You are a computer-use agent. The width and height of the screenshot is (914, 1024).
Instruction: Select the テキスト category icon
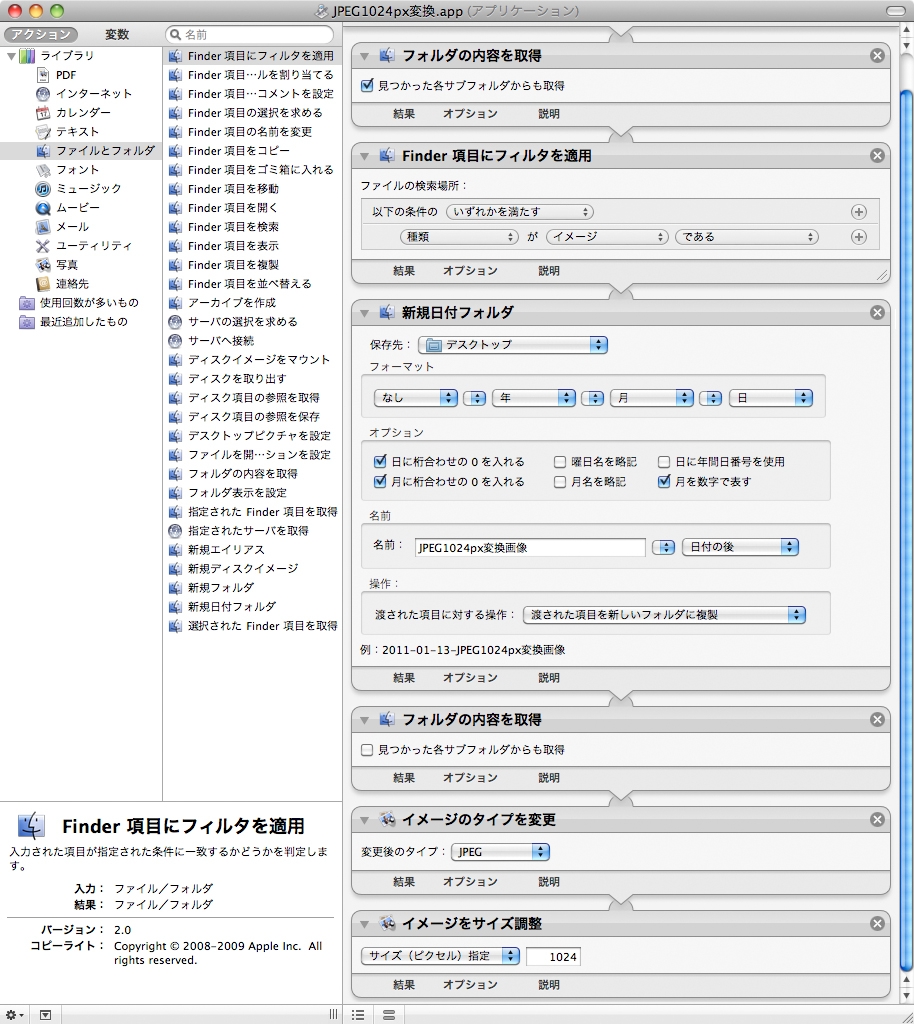coord(43,132)
